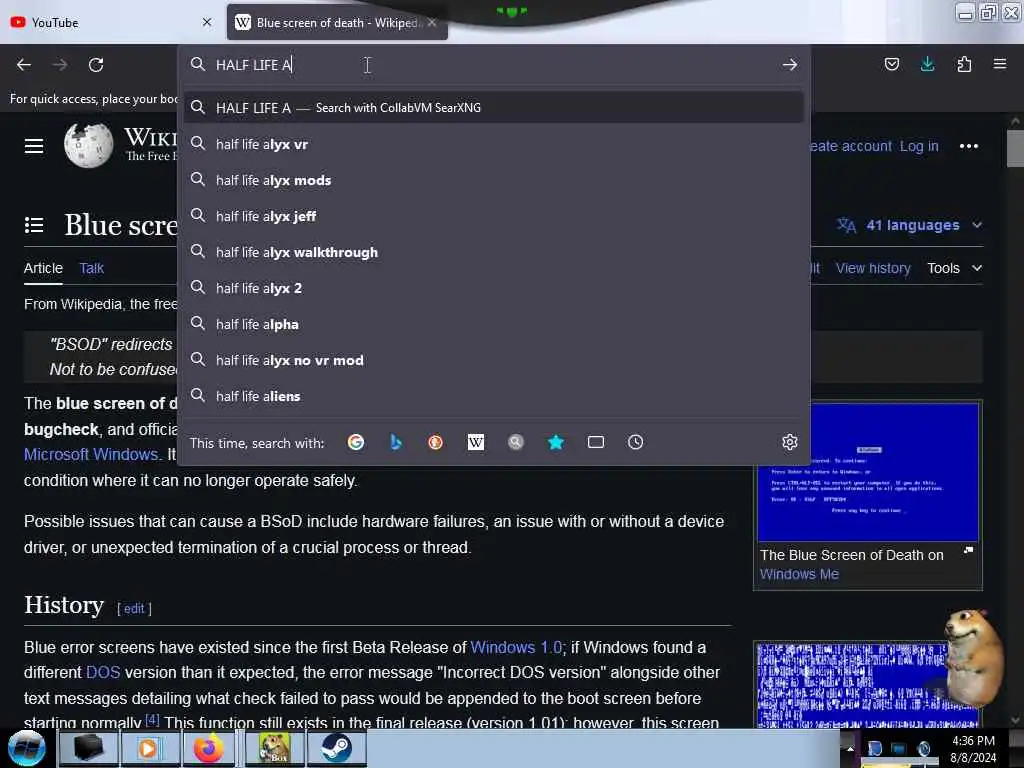Click the page vertical scrollbar thumb
1024x768 pixels.
1015,149
